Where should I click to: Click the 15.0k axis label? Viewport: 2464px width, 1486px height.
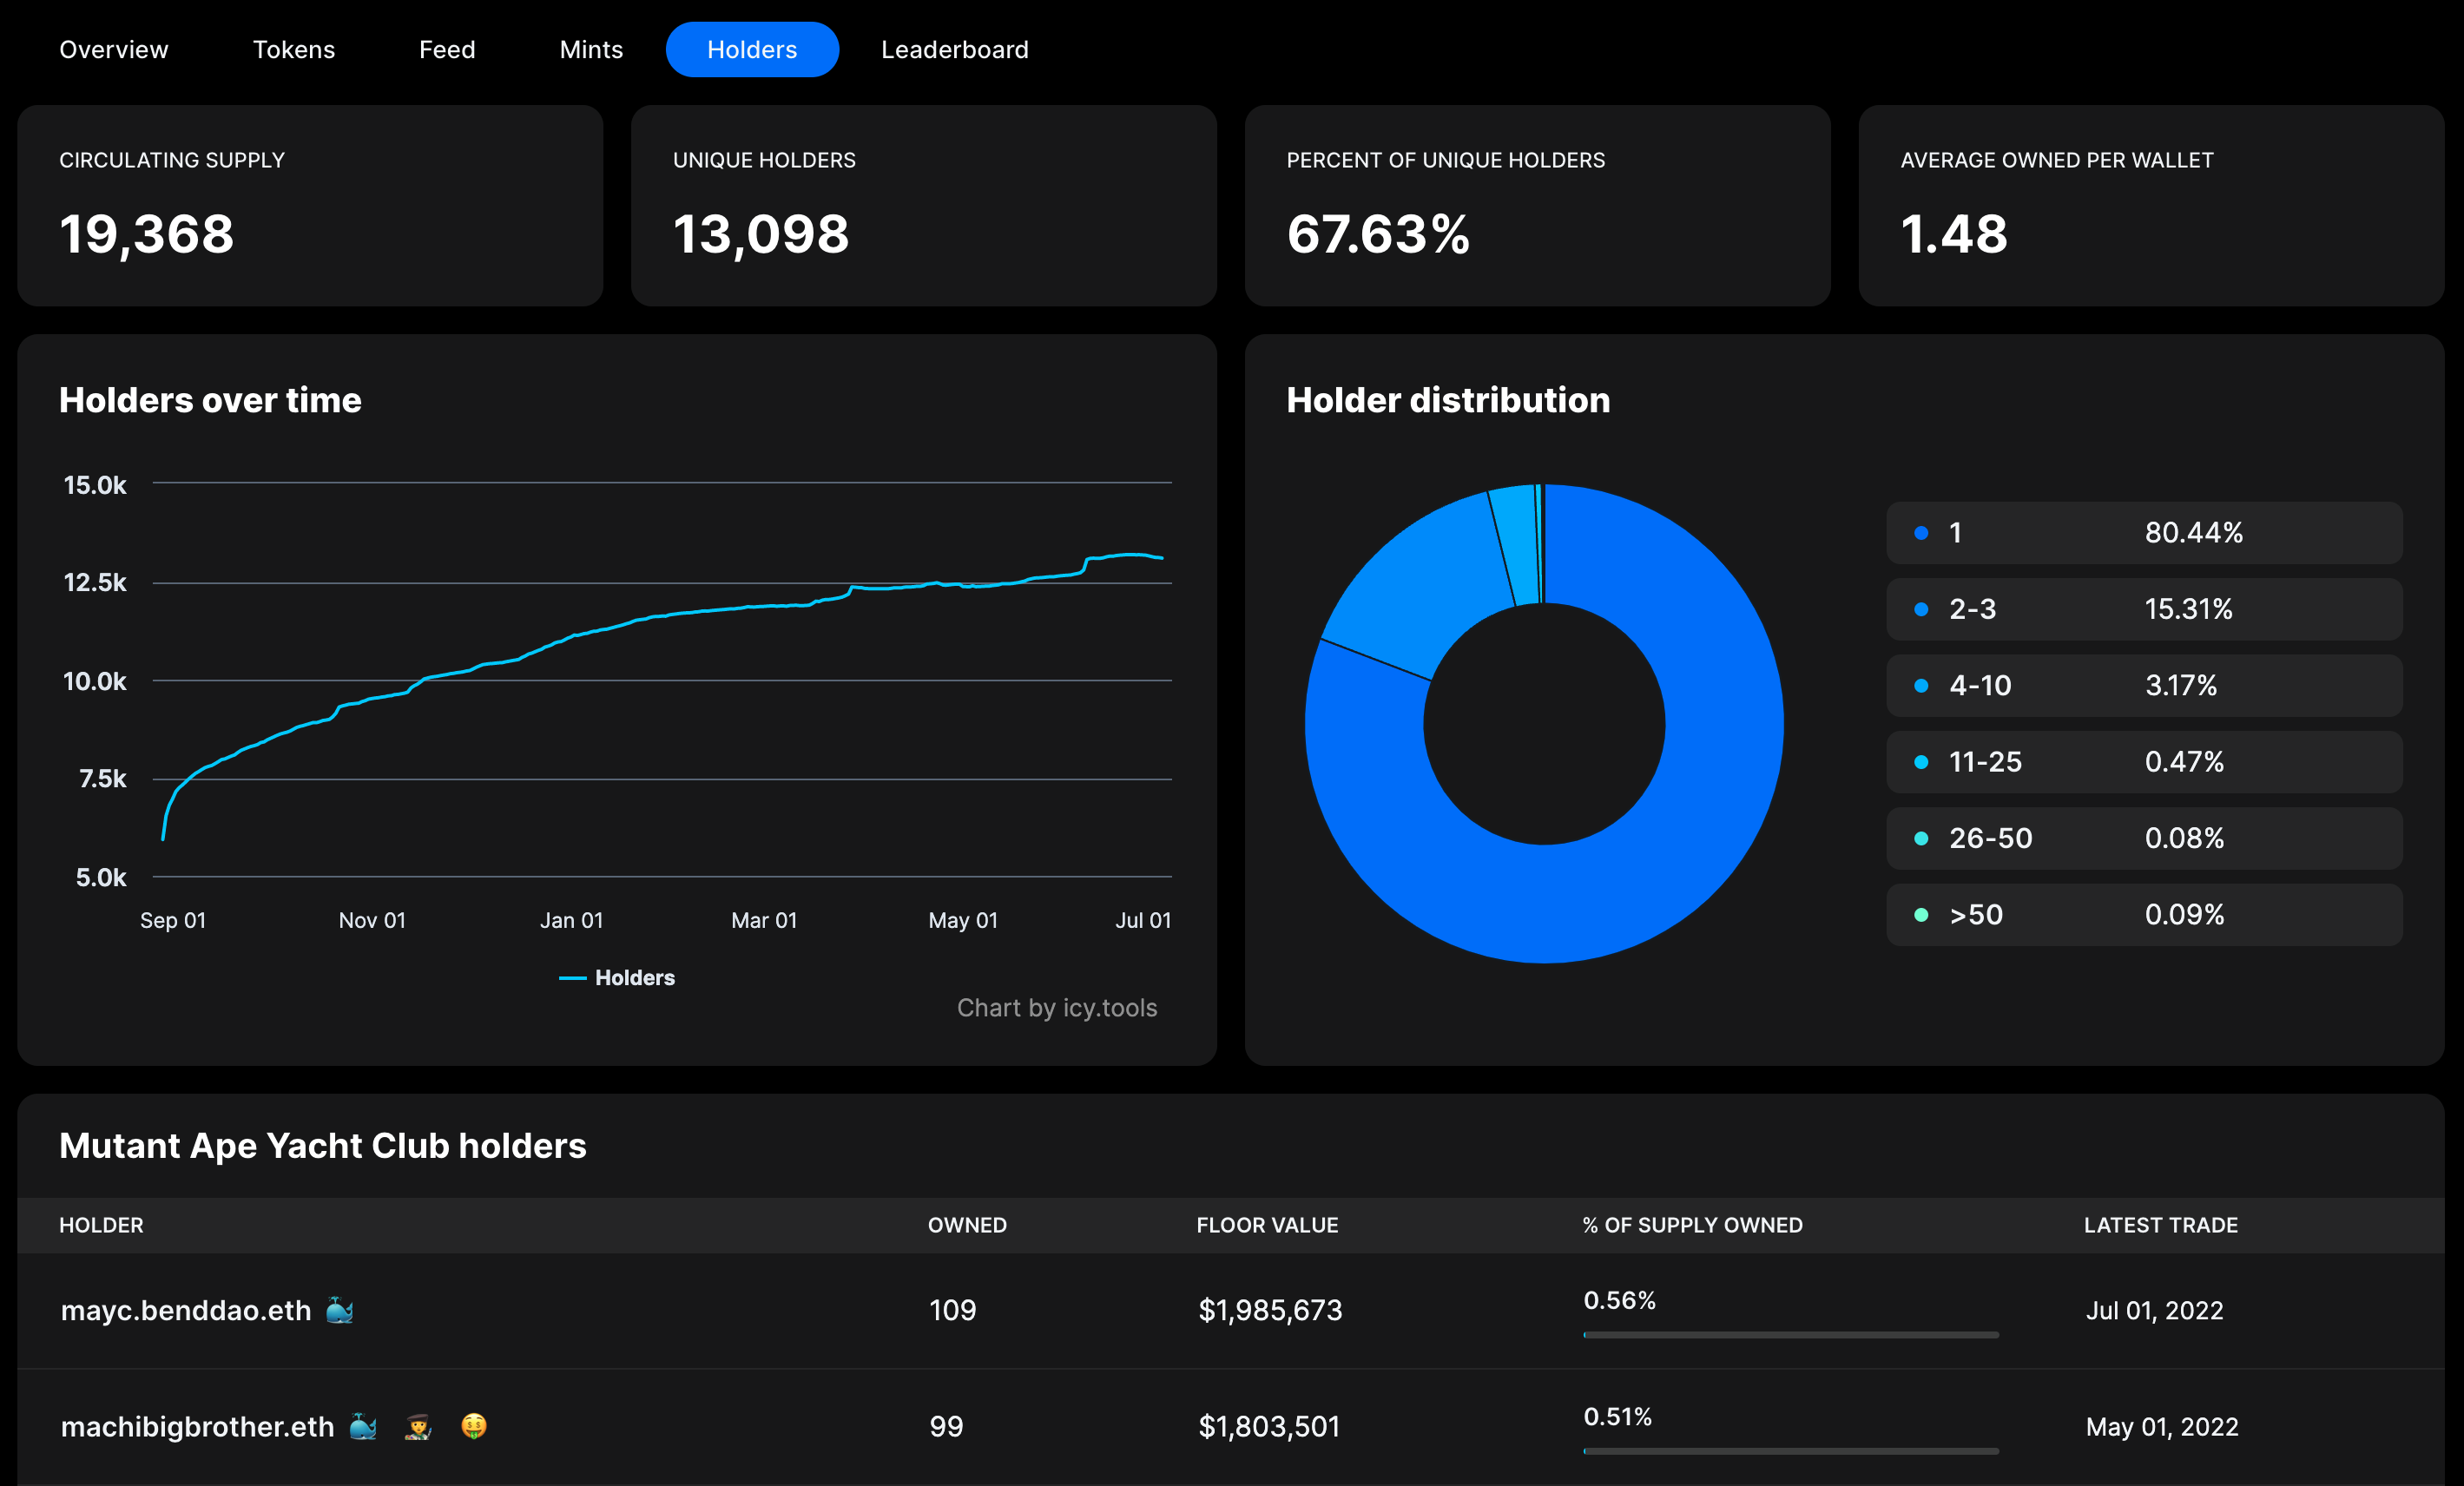click(x=95, y=485)
